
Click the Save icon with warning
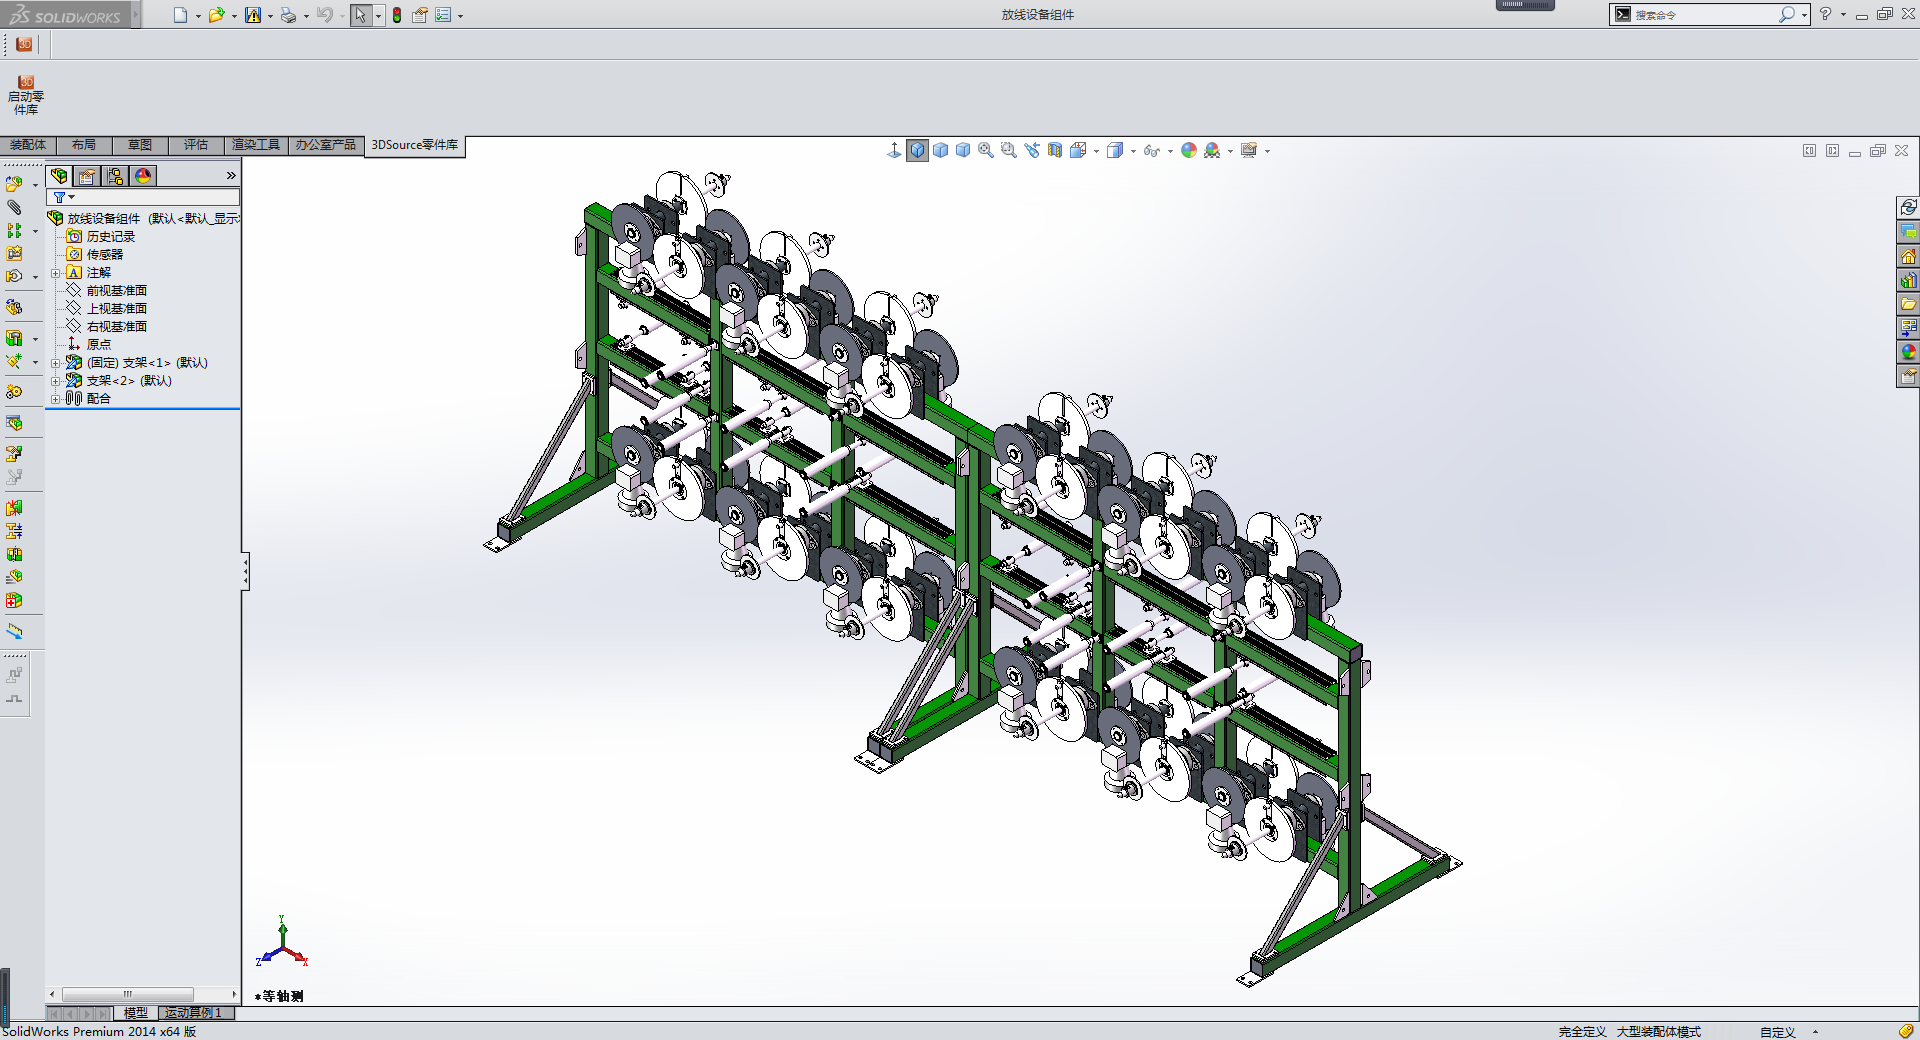[x=253, y=15]
